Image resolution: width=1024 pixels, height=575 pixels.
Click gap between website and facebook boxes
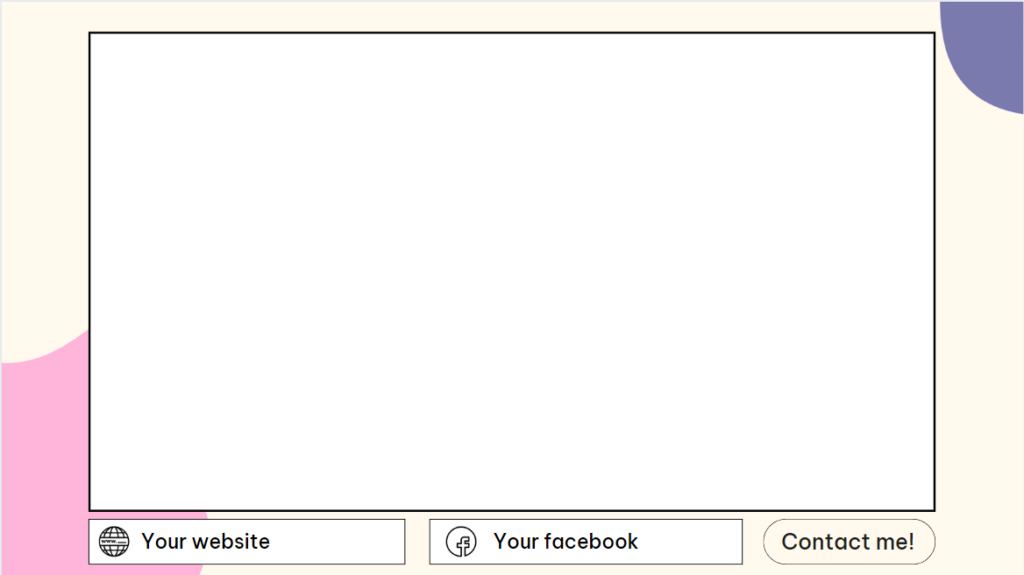click(417, 542)
